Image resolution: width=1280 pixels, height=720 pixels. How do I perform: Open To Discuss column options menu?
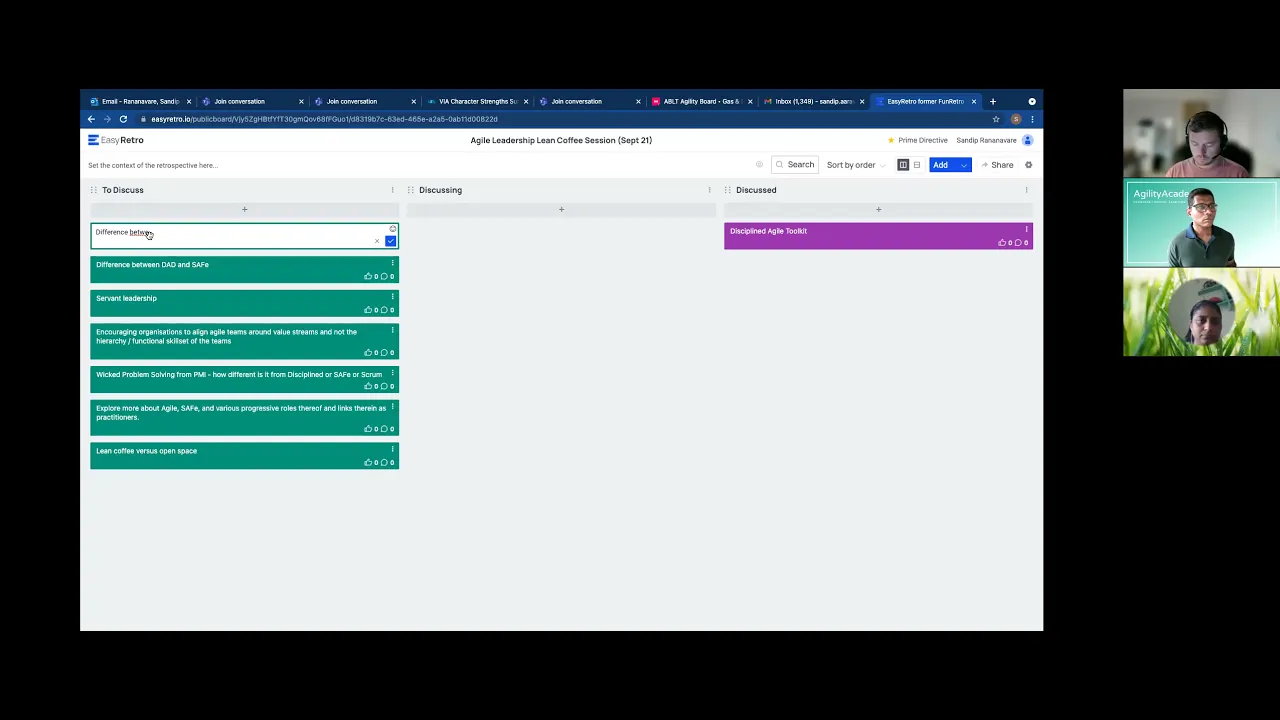pos(392,190)
